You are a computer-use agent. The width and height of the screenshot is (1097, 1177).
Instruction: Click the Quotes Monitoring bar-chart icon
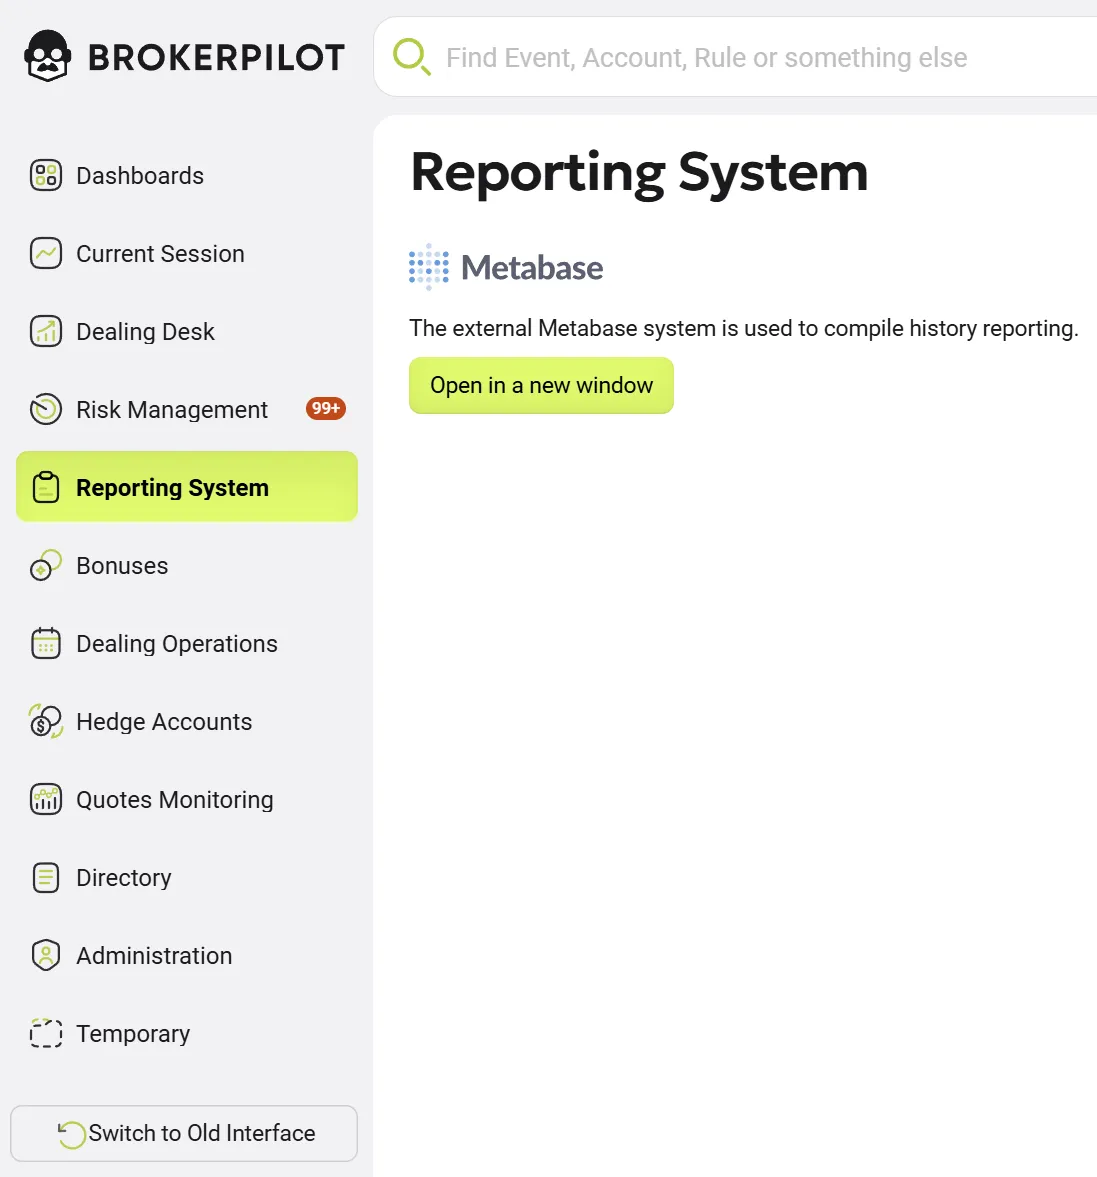46,799
